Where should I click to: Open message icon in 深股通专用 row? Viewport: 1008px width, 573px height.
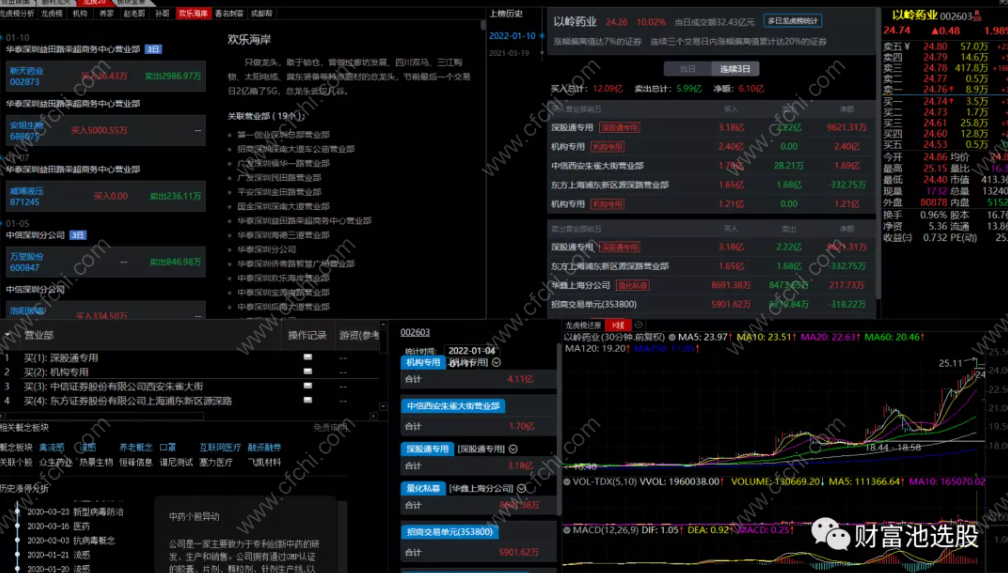(x=307, y=357)
